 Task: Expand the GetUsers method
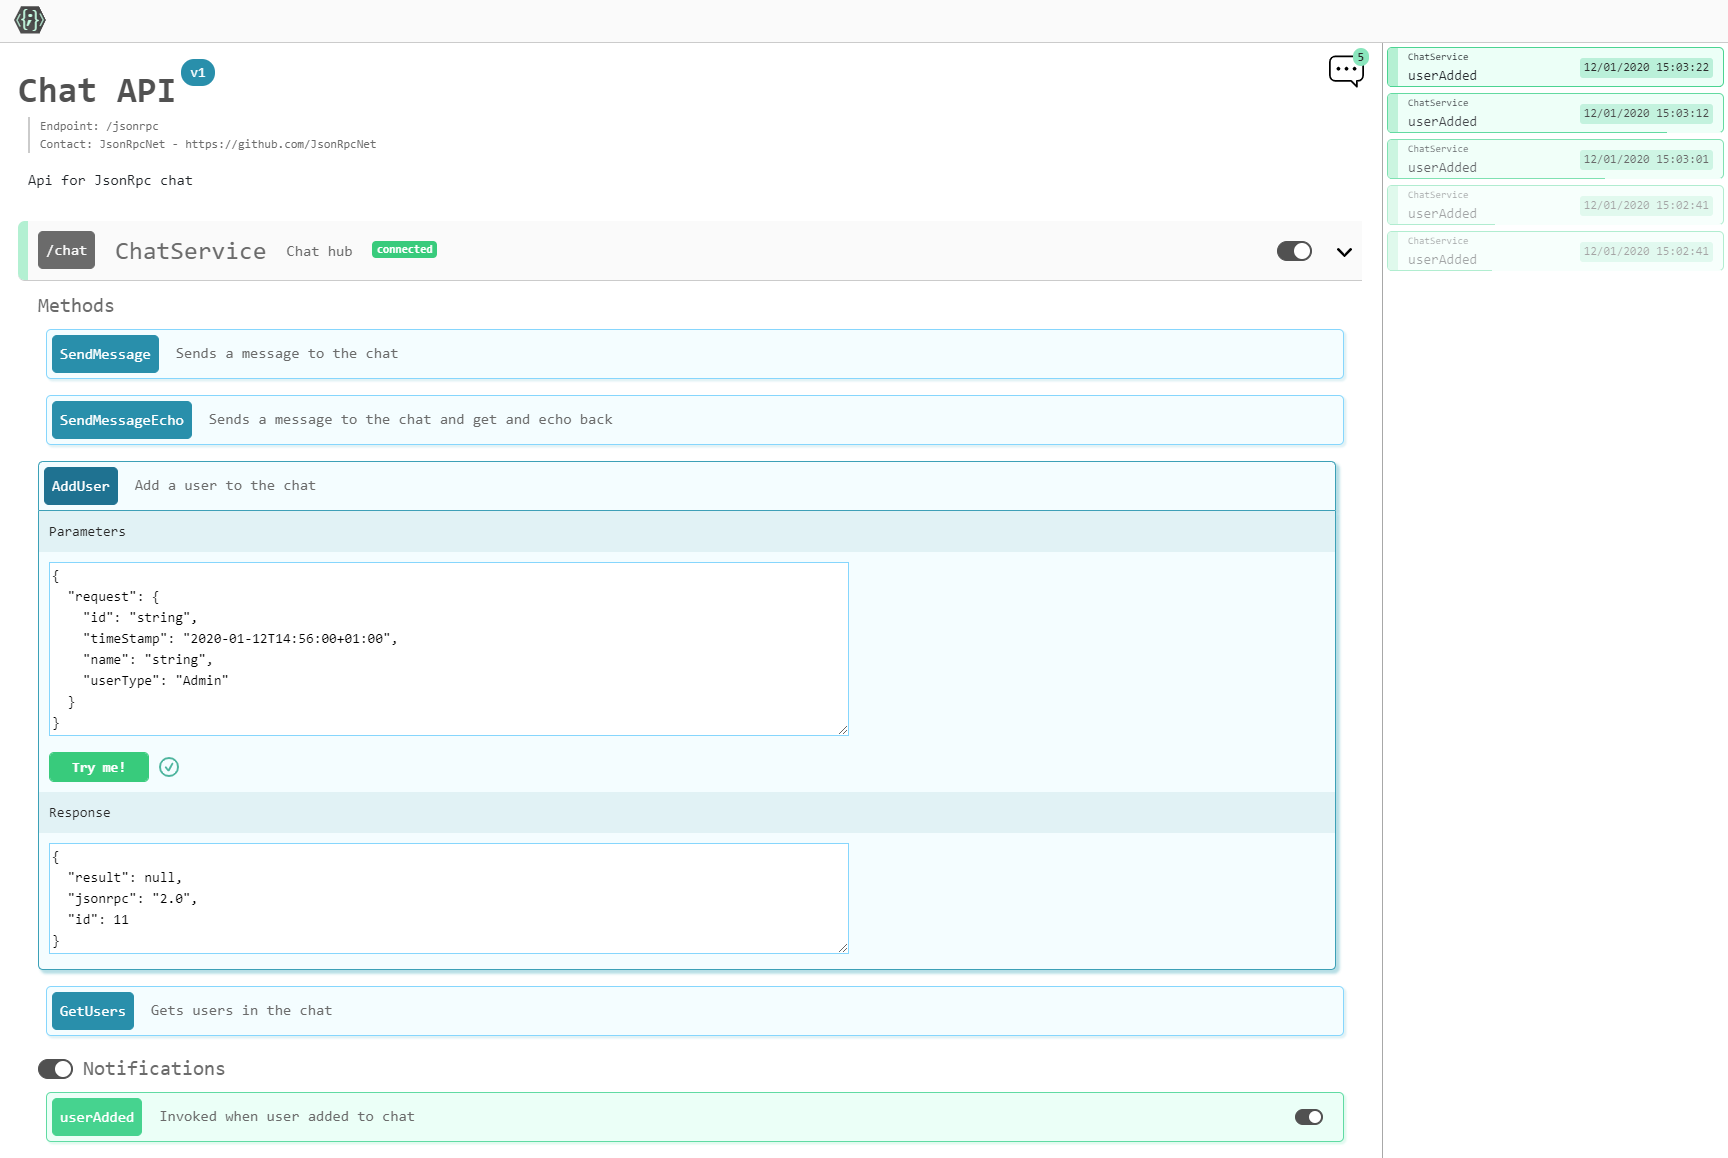[694, 1011]
